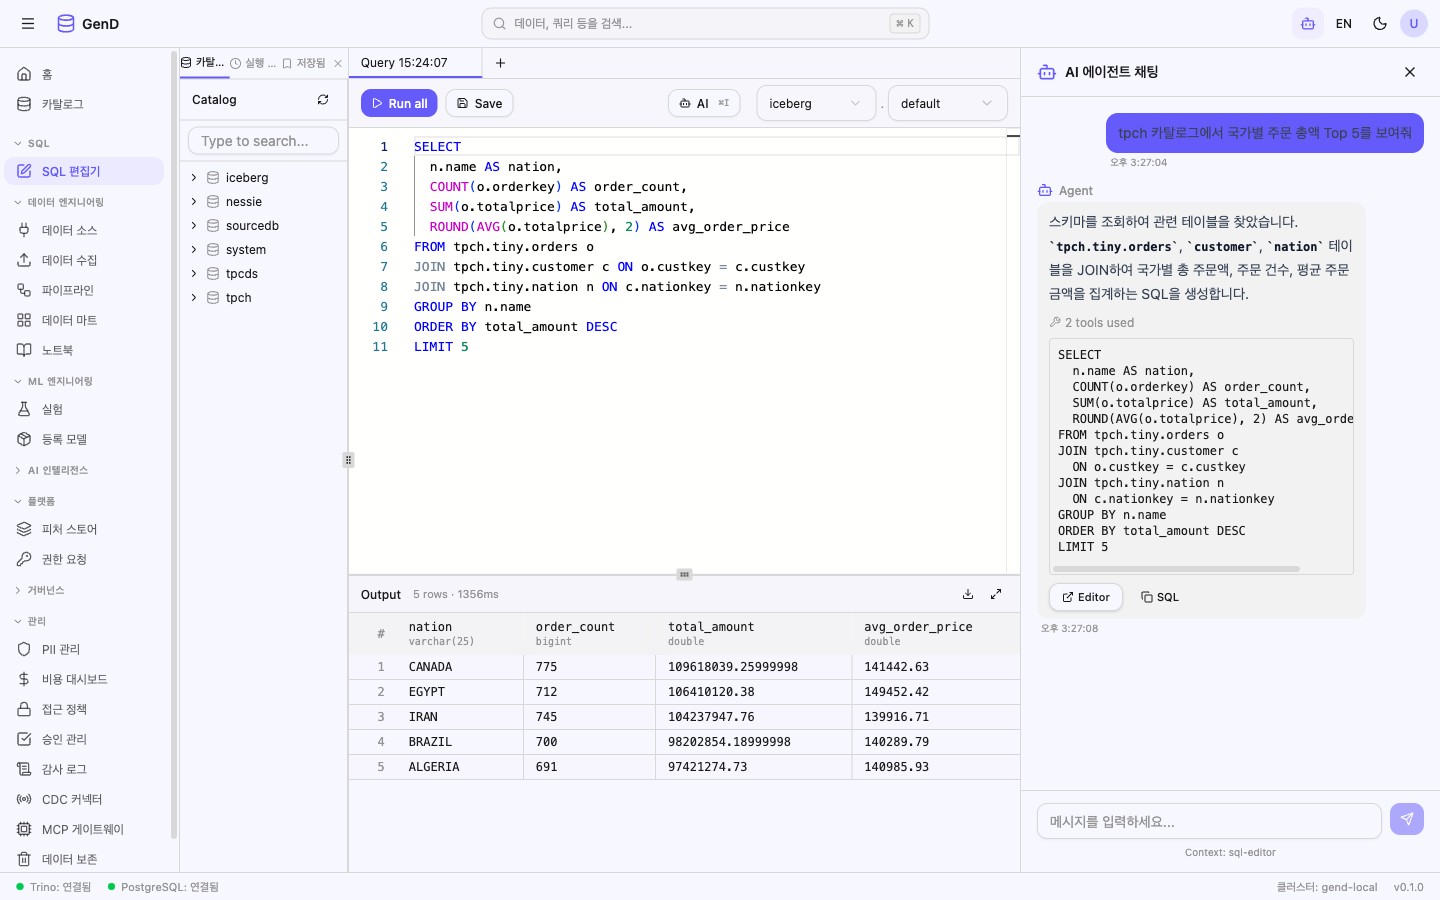Screen dimensions: 1440x900
Task: Run the query with Run all
Action: [x=399, y=103]
